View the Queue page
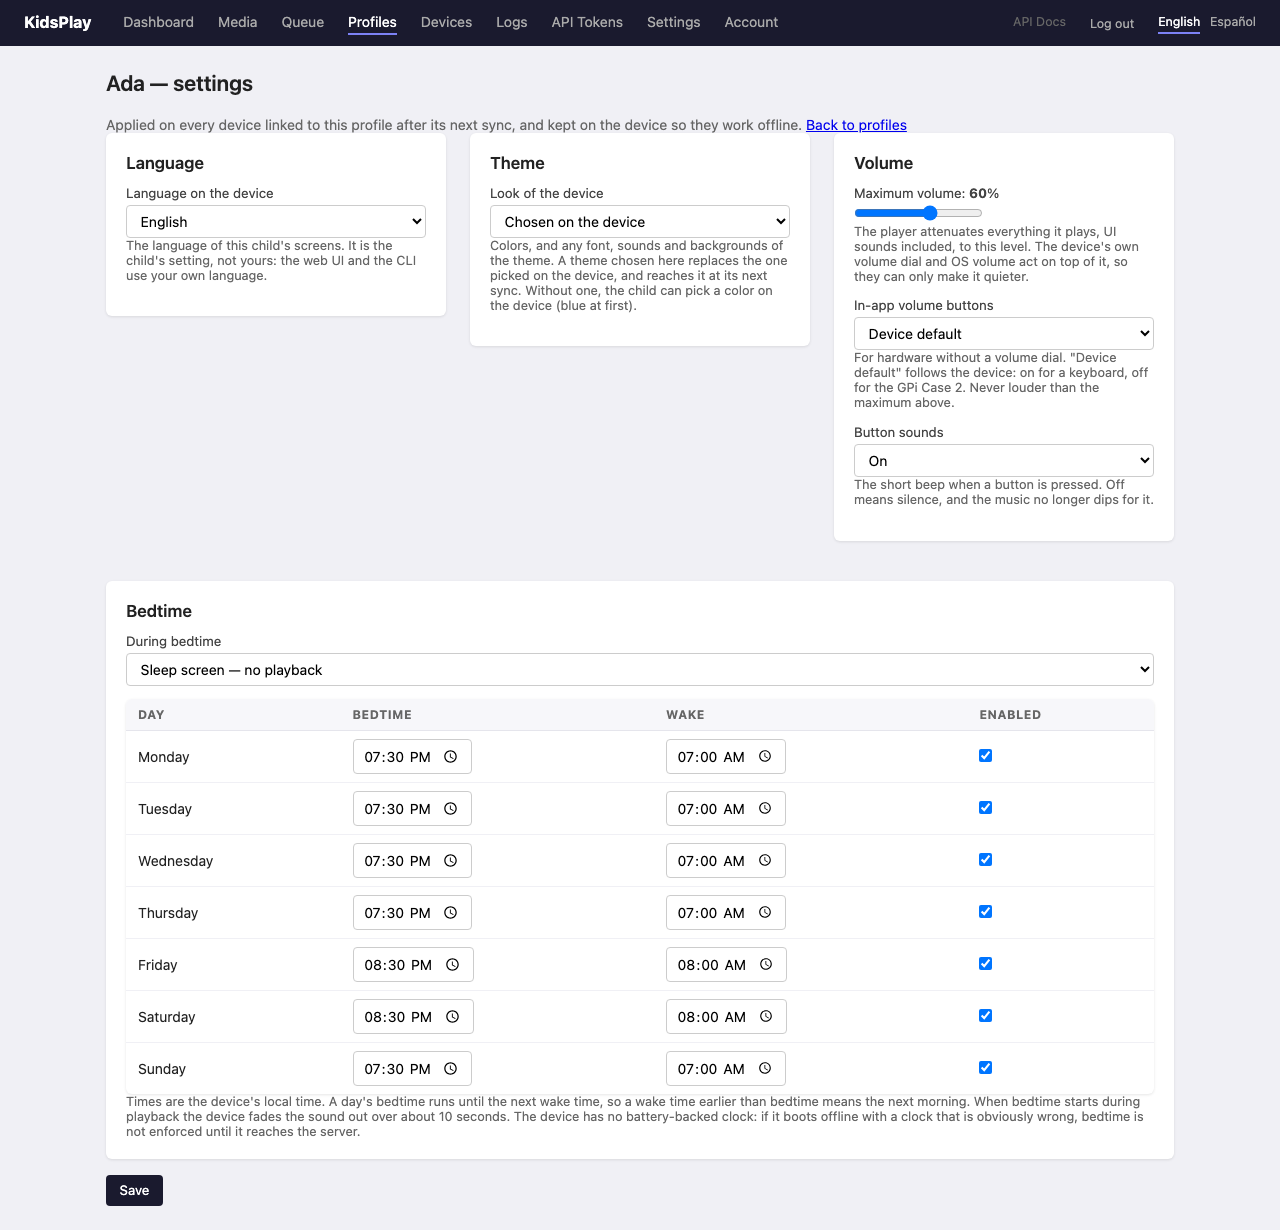Image resolution: width=1280 pixels, height=1230 pixels. pos(303,22)
